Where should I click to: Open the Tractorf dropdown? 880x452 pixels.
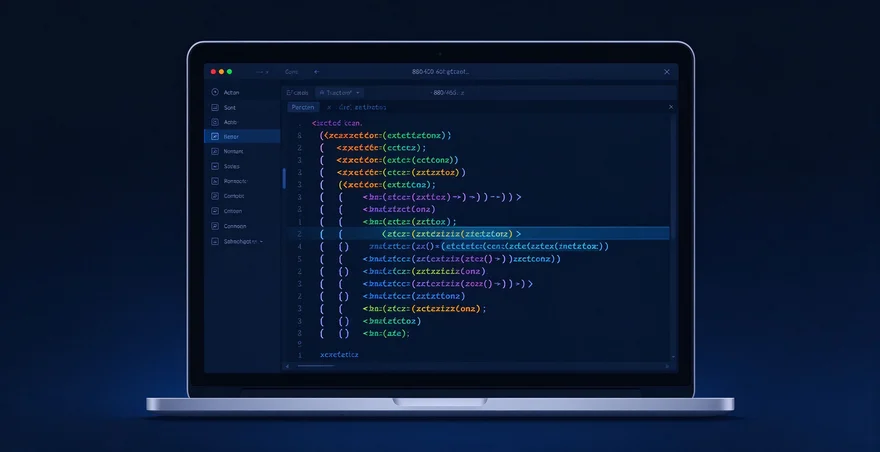coord(340,93)
